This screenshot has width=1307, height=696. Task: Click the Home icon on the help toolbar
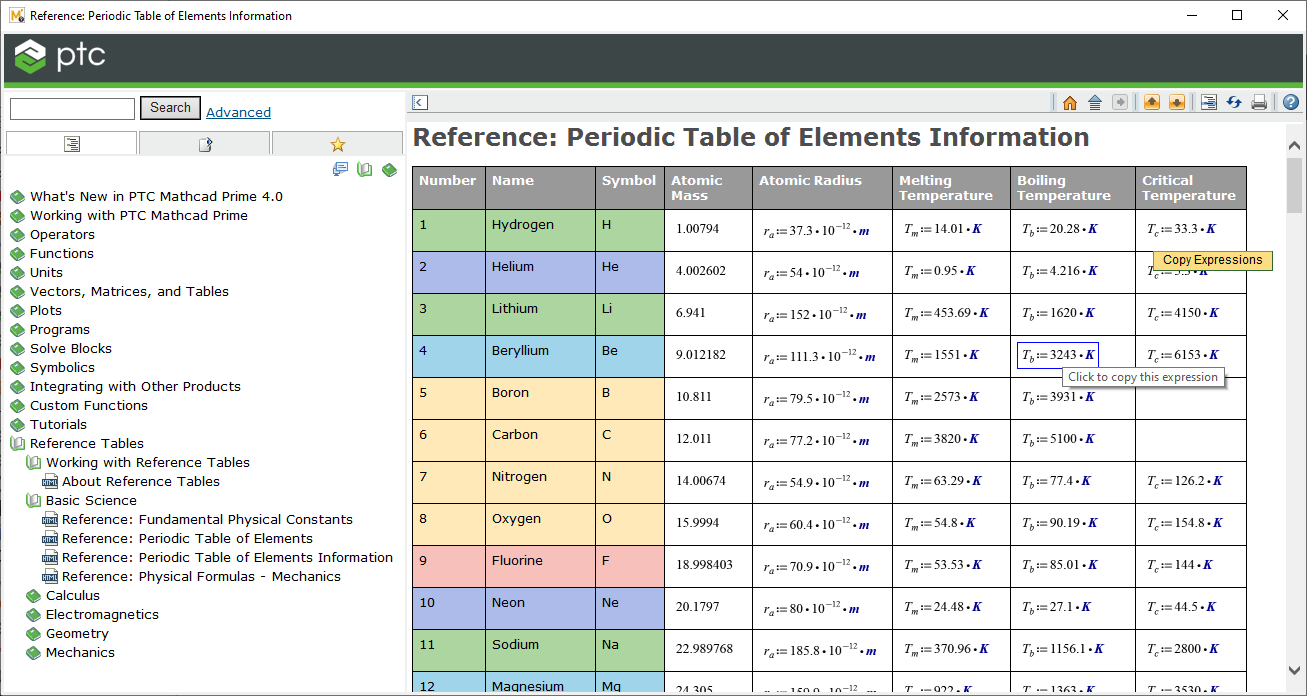point(1069,102)
